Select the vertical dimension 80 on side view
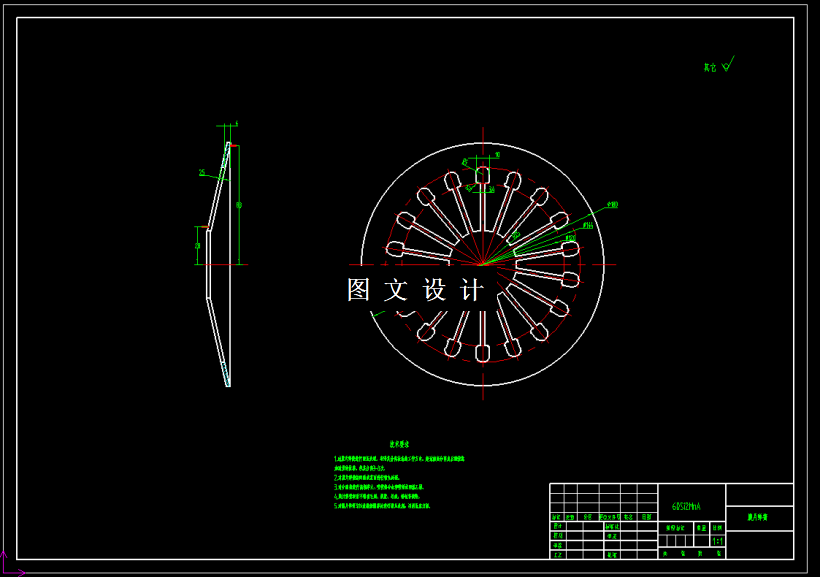The width and height of the screenshot is (820, 577). click(x=239, y=206)
